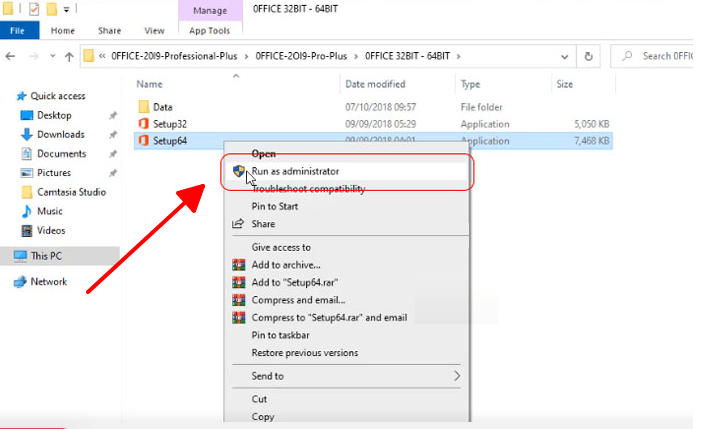Open the File ribbon tab

tap(18, 30)
